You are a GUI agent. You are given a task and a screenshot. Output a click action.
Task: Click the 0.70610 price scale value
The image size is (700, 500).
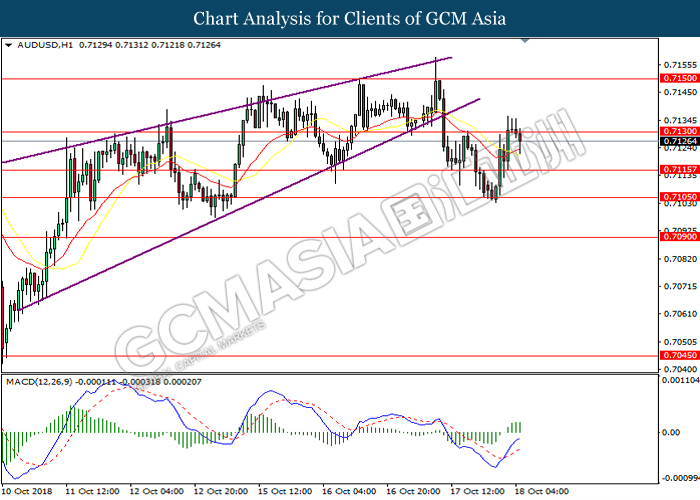[680, 314]
